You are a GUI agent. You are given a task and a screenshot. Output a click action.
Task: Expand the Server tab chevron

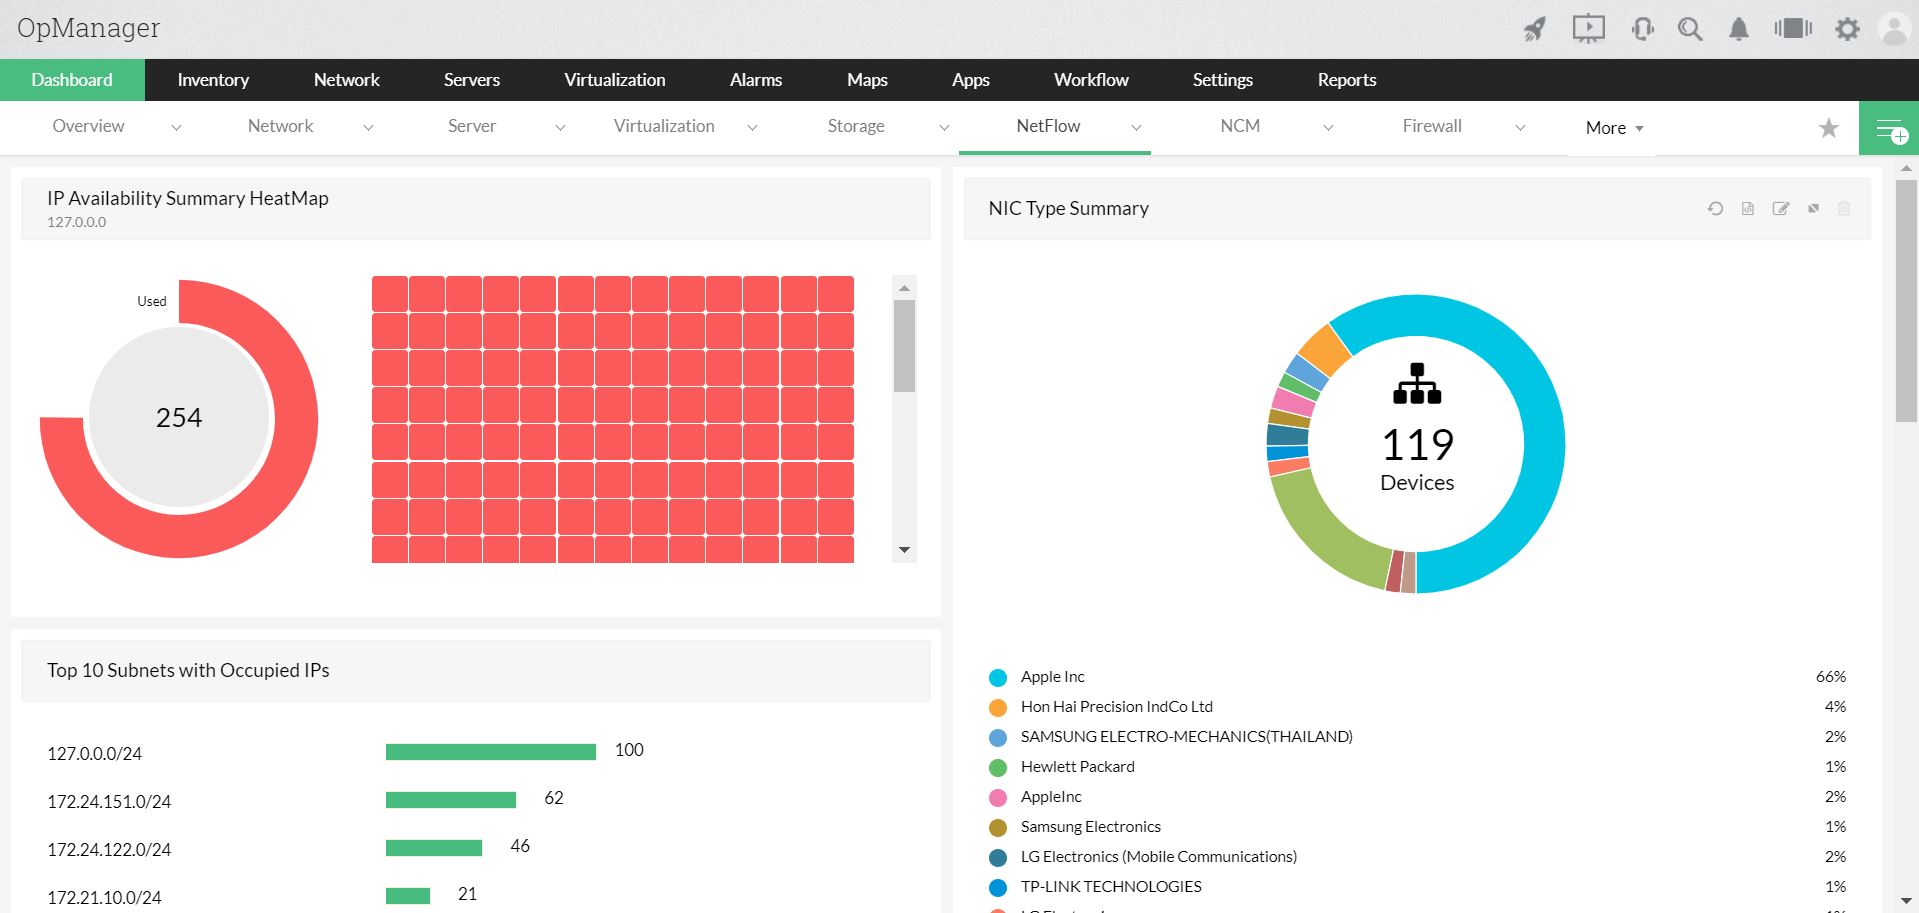(x=560, y=127)
